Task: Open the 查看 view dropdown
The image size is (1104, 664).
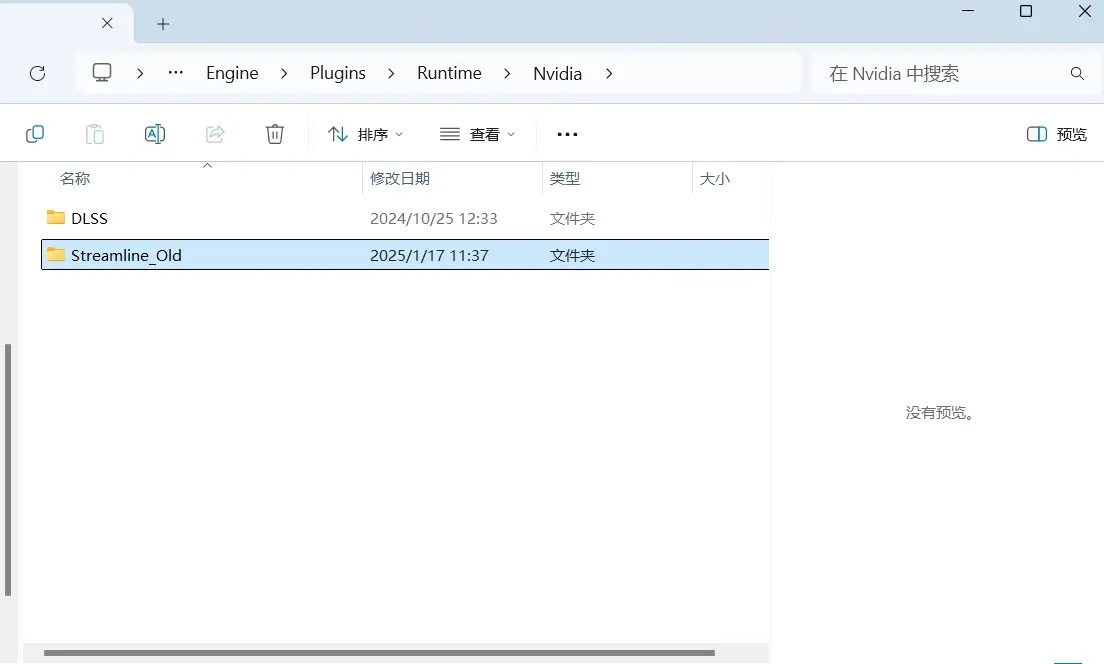Action: [478, 134]
